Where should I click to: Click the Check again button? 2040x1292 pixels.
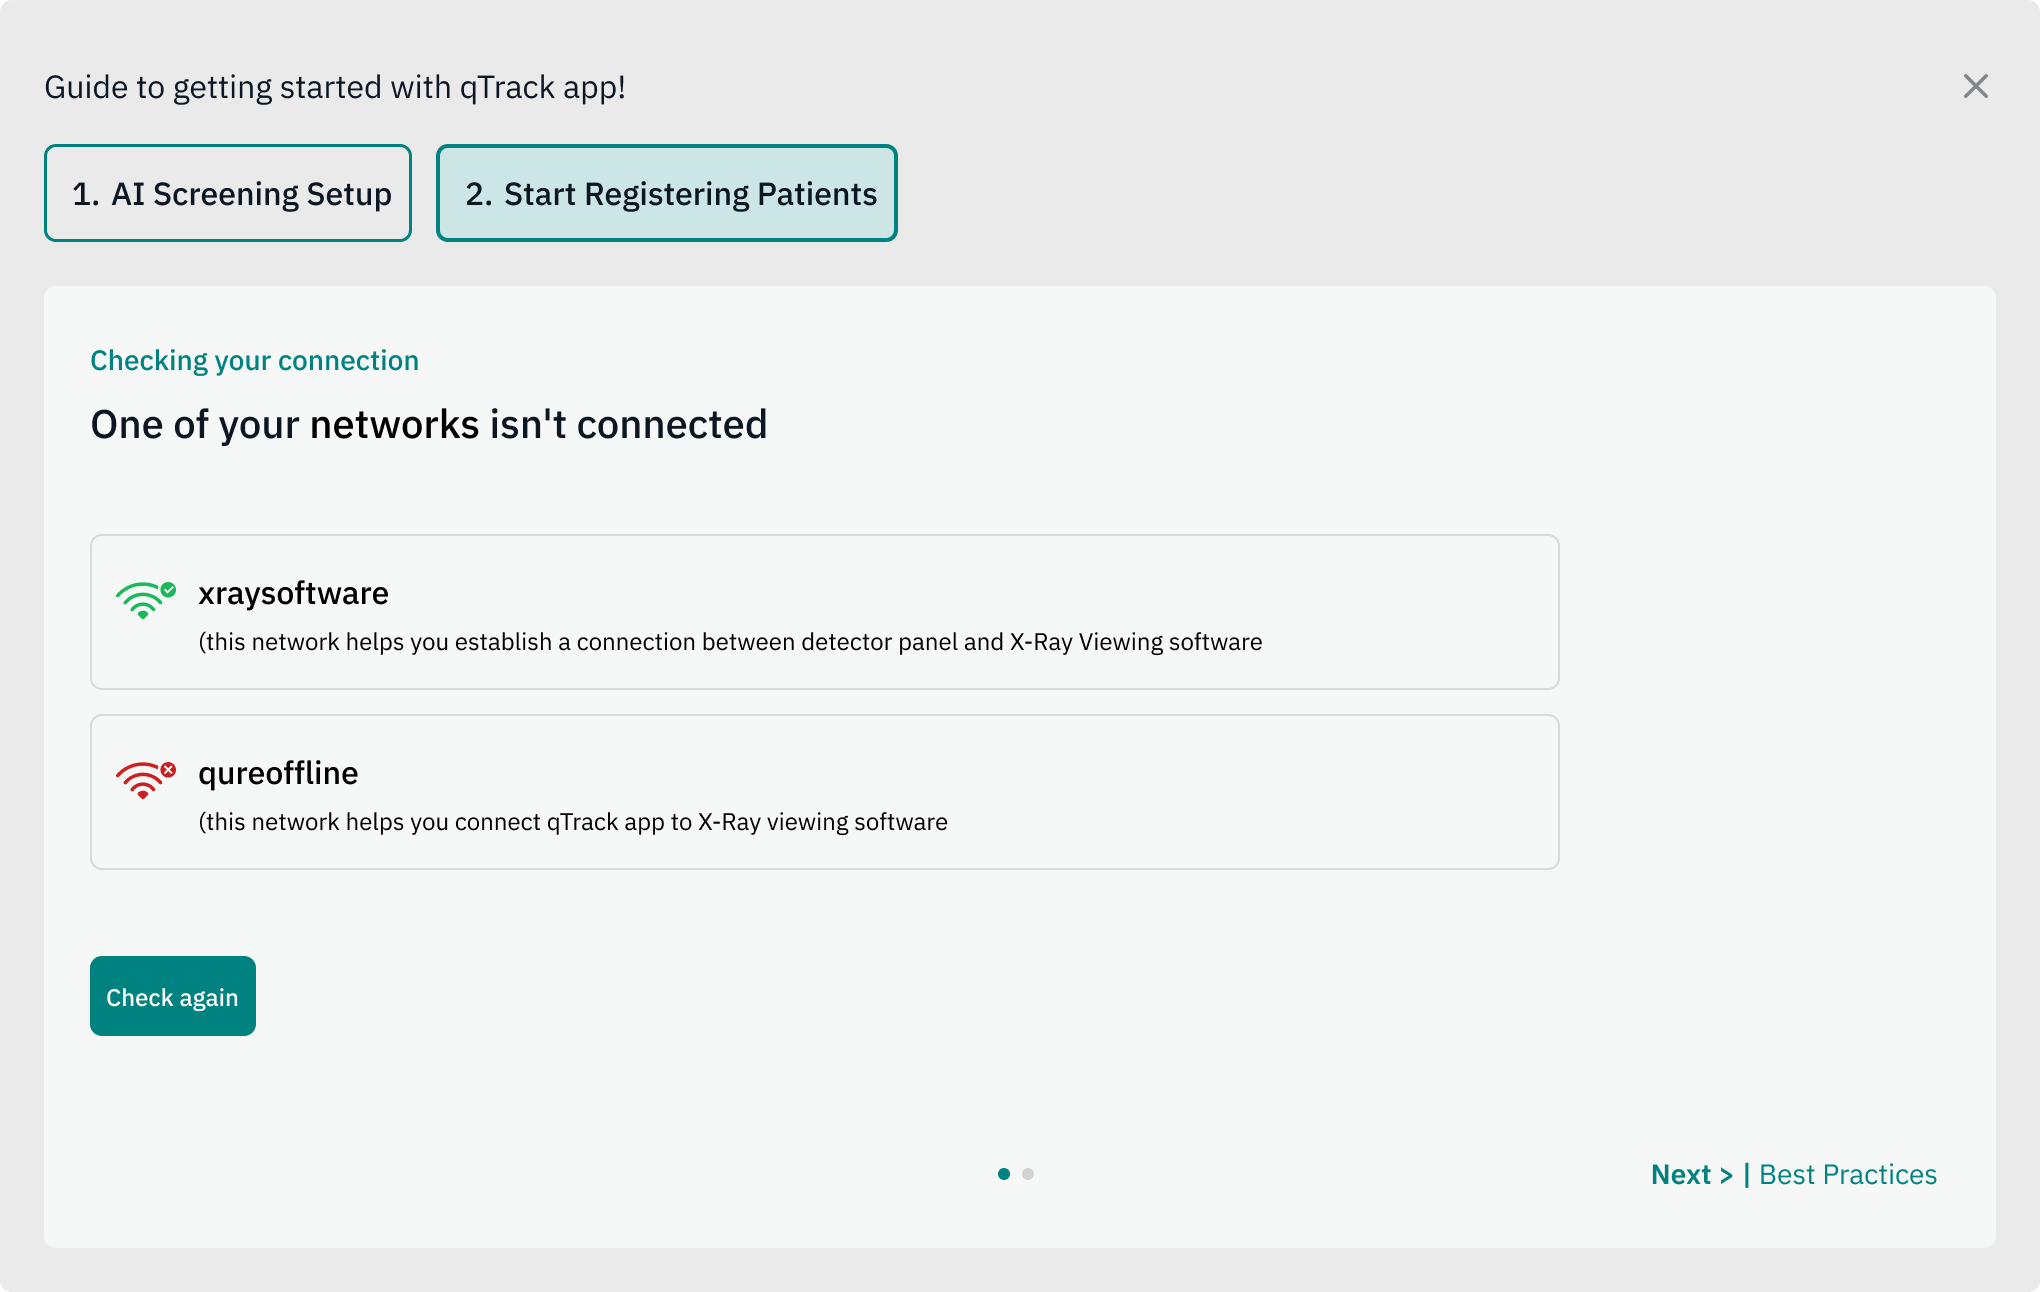pyautogui.click(x=173, y=996)
